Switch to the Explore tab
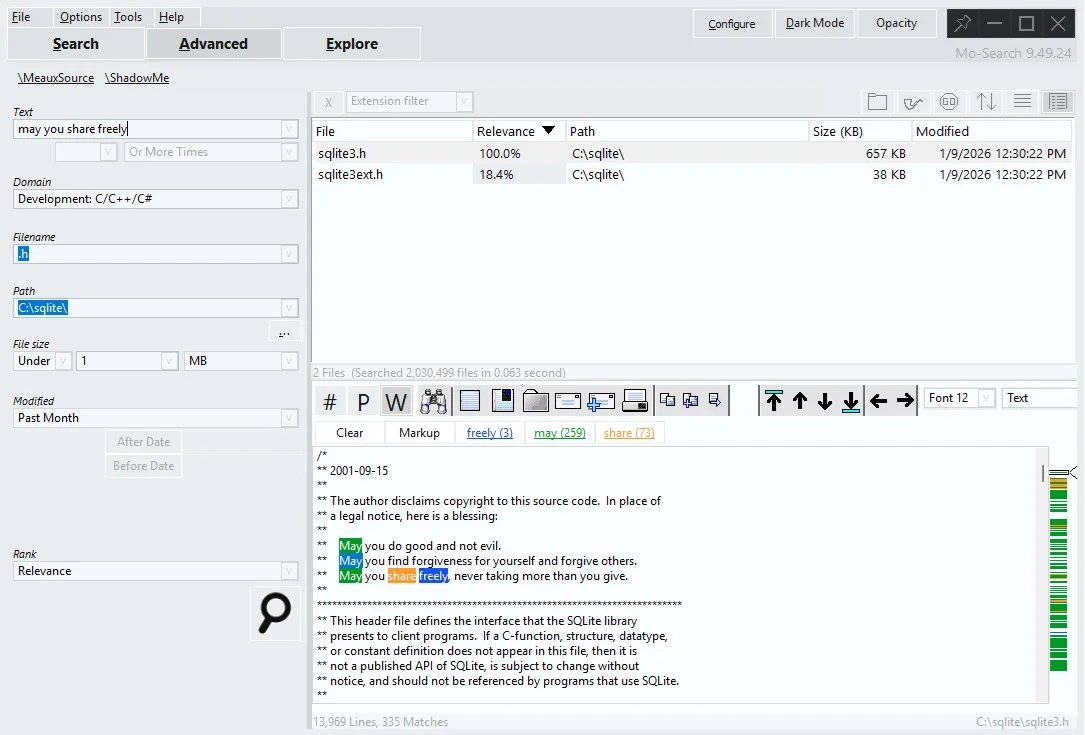1085x735 pixels. (351, 43)
